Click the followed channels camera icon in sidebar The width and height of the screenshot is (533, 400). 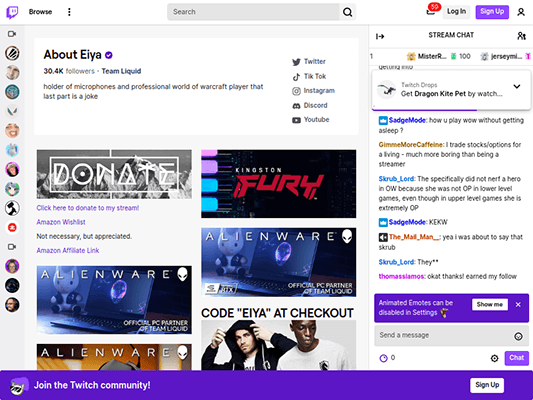[12, 34]
